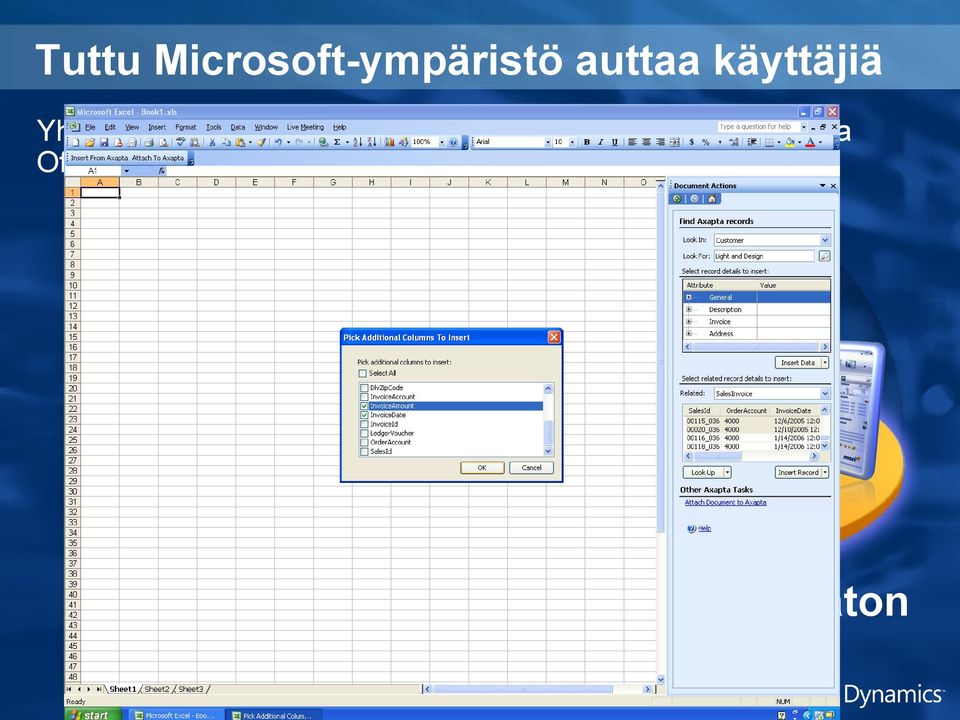Image resolution: width=960 pixels, height=720 pixels.
Task: Select the Format Painter brush icon
Action: coord(261,142)
